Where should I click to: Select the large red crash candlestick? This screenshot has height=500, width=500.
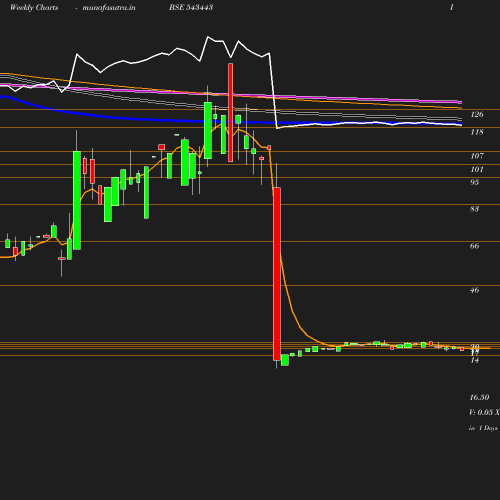(277, 274)
